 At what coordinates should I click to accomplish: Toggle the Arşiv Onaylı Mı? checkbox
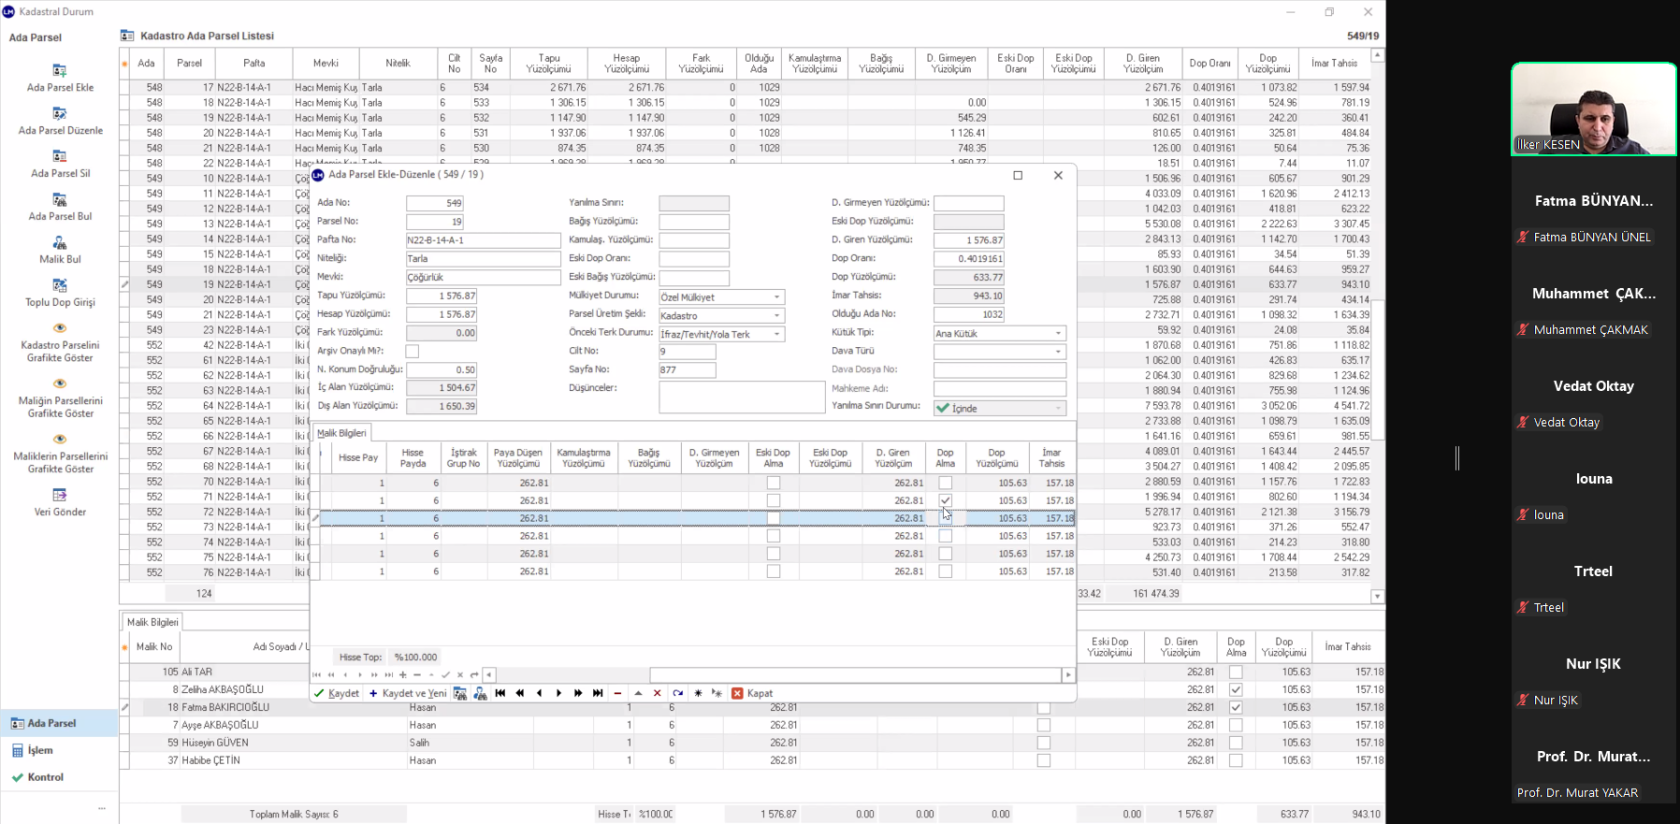412,351
